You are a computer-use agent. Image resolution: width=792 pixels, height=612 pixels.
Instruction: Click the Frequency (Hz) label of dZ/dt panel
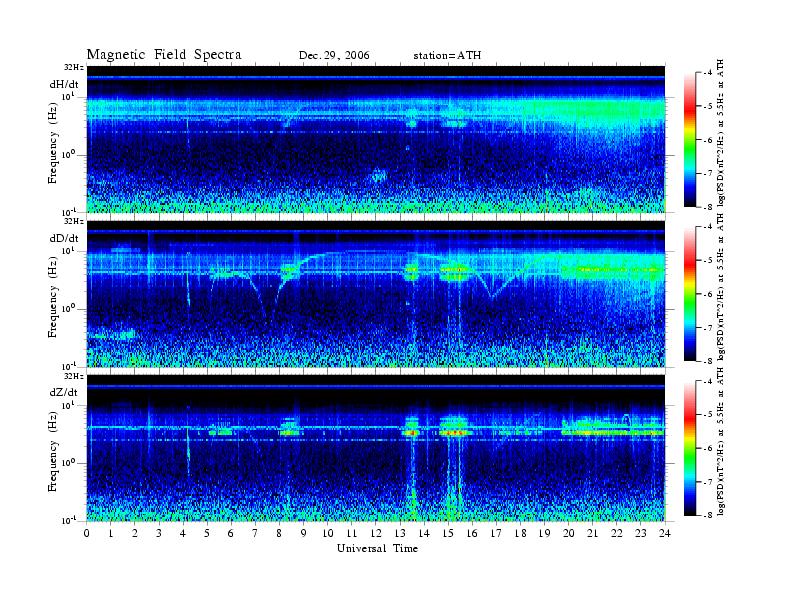click(53, 453)
